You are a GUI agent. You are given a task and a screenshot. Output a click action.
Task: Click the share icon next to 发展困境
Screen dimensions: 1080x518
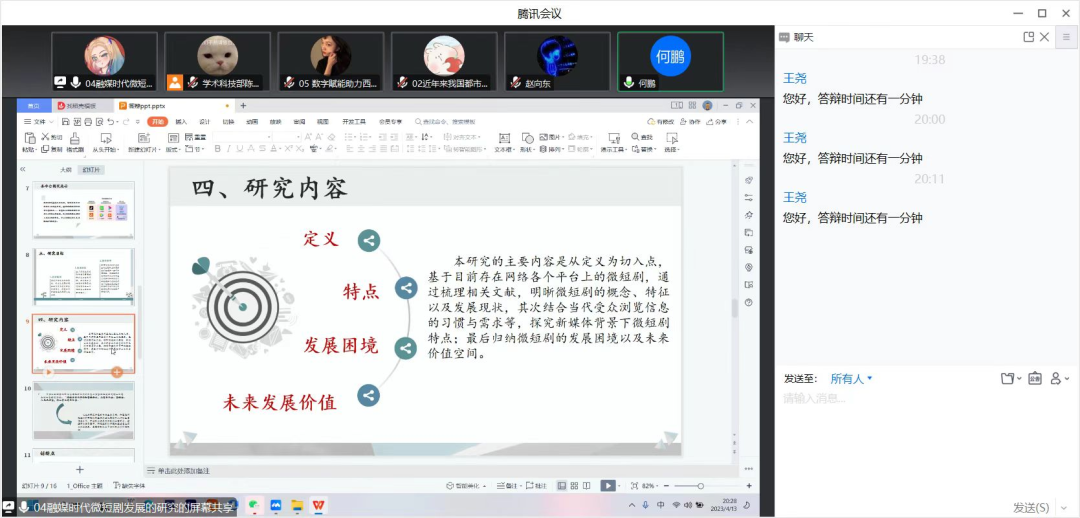point(405,348)
